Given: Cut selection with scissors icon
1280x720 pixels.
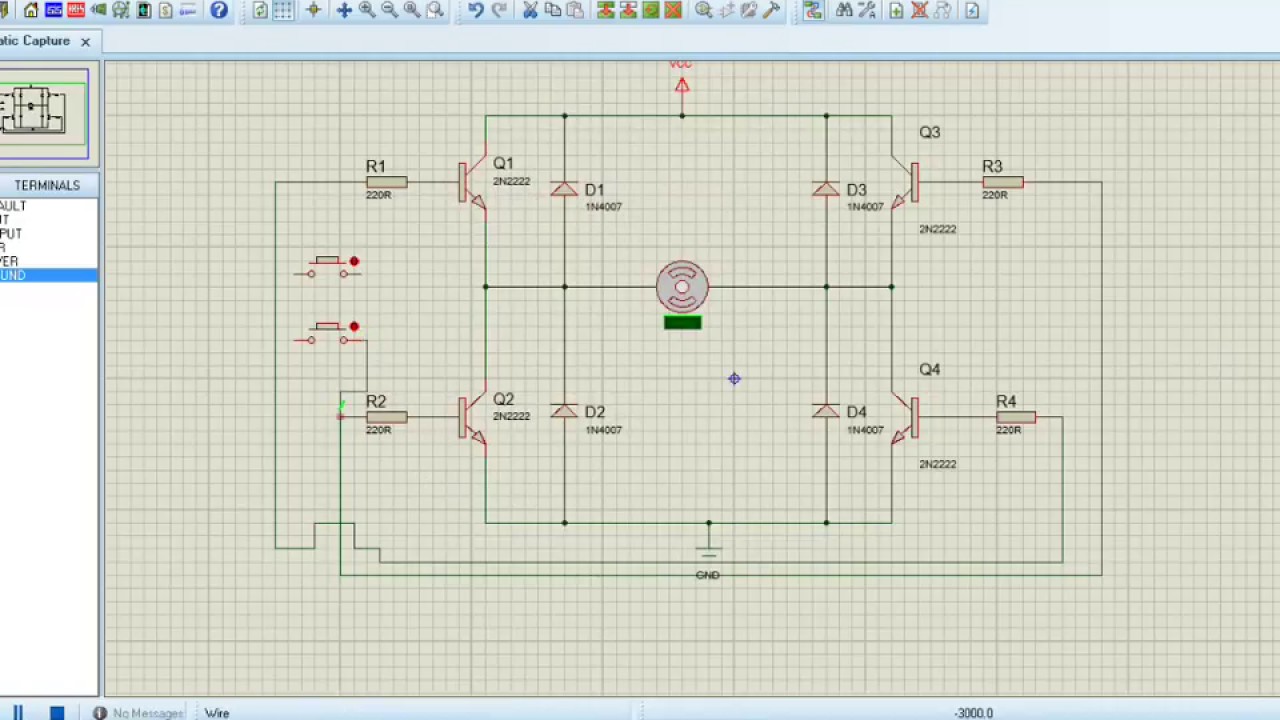Looking at the screenshot, I should pyautogui.click(x=530, y=10).
